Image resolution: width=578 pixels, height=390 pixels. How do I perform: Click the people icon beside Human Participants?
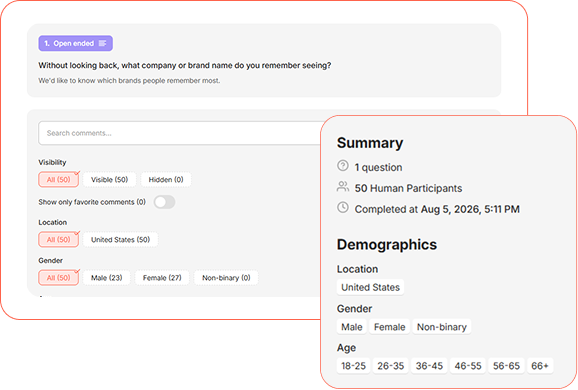click(x=343, y=187)
